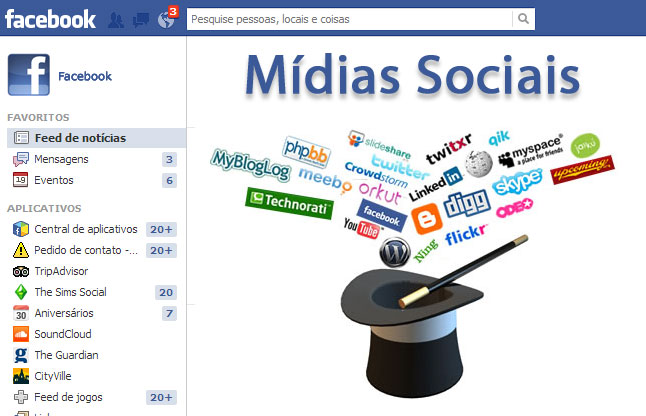646x416 pixels.
Task: Click the search magnifier button
Action: (523, 19)
